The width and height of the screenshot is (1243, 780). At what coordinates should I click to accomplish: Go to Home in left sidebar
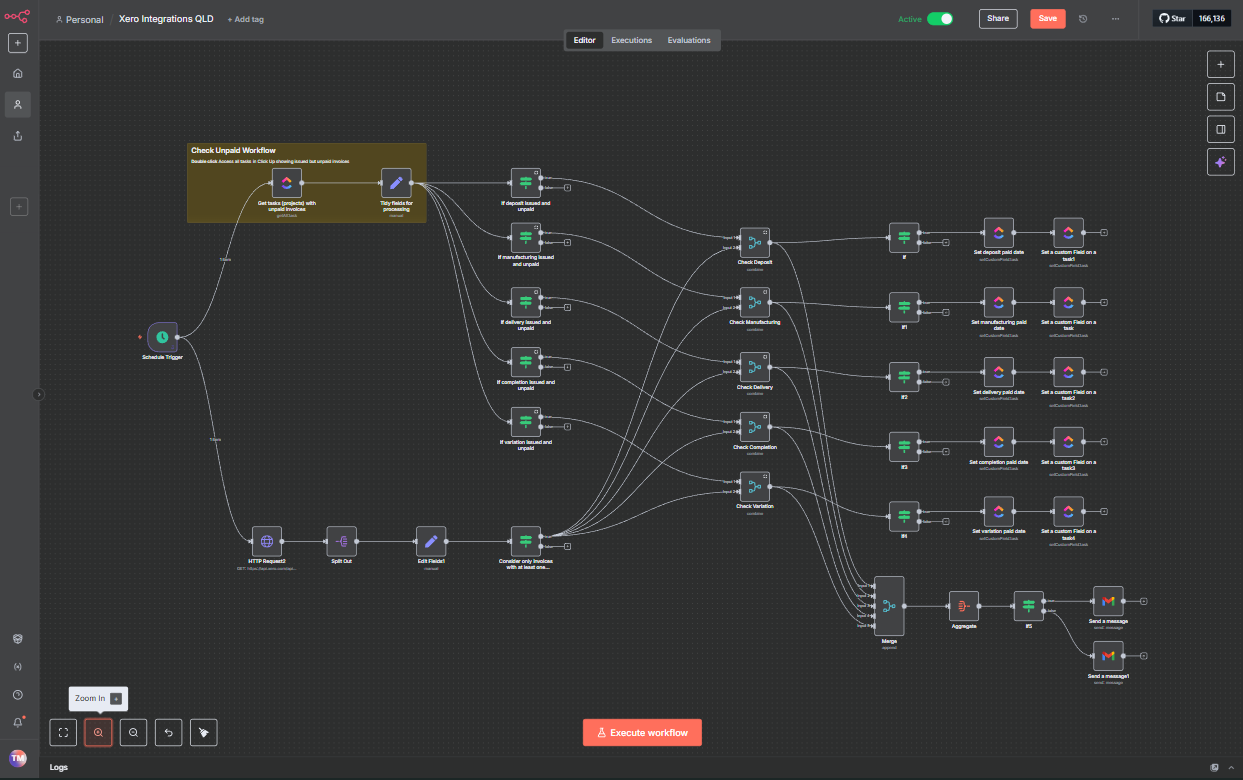click(17, 73)
